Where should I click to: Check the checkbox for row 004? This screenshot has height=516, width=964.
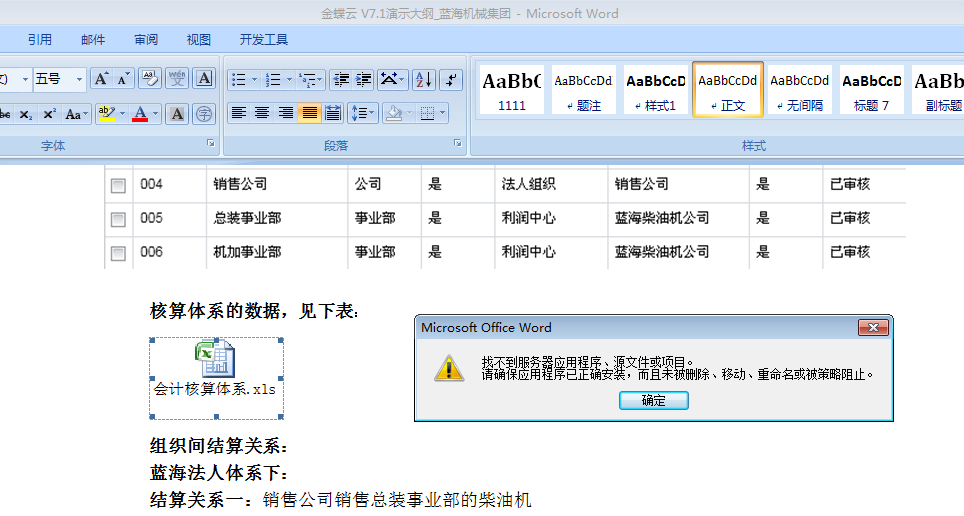tap(118, 185)
